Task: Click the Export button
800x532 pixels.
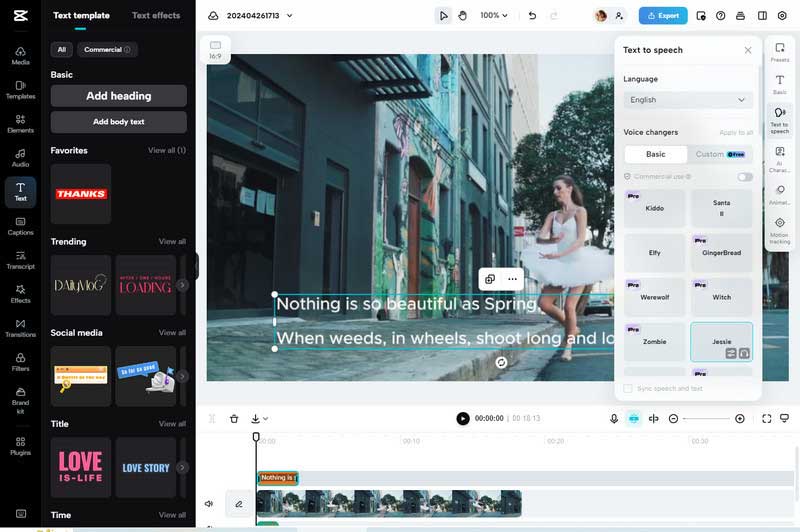Action: click(663, 16)
